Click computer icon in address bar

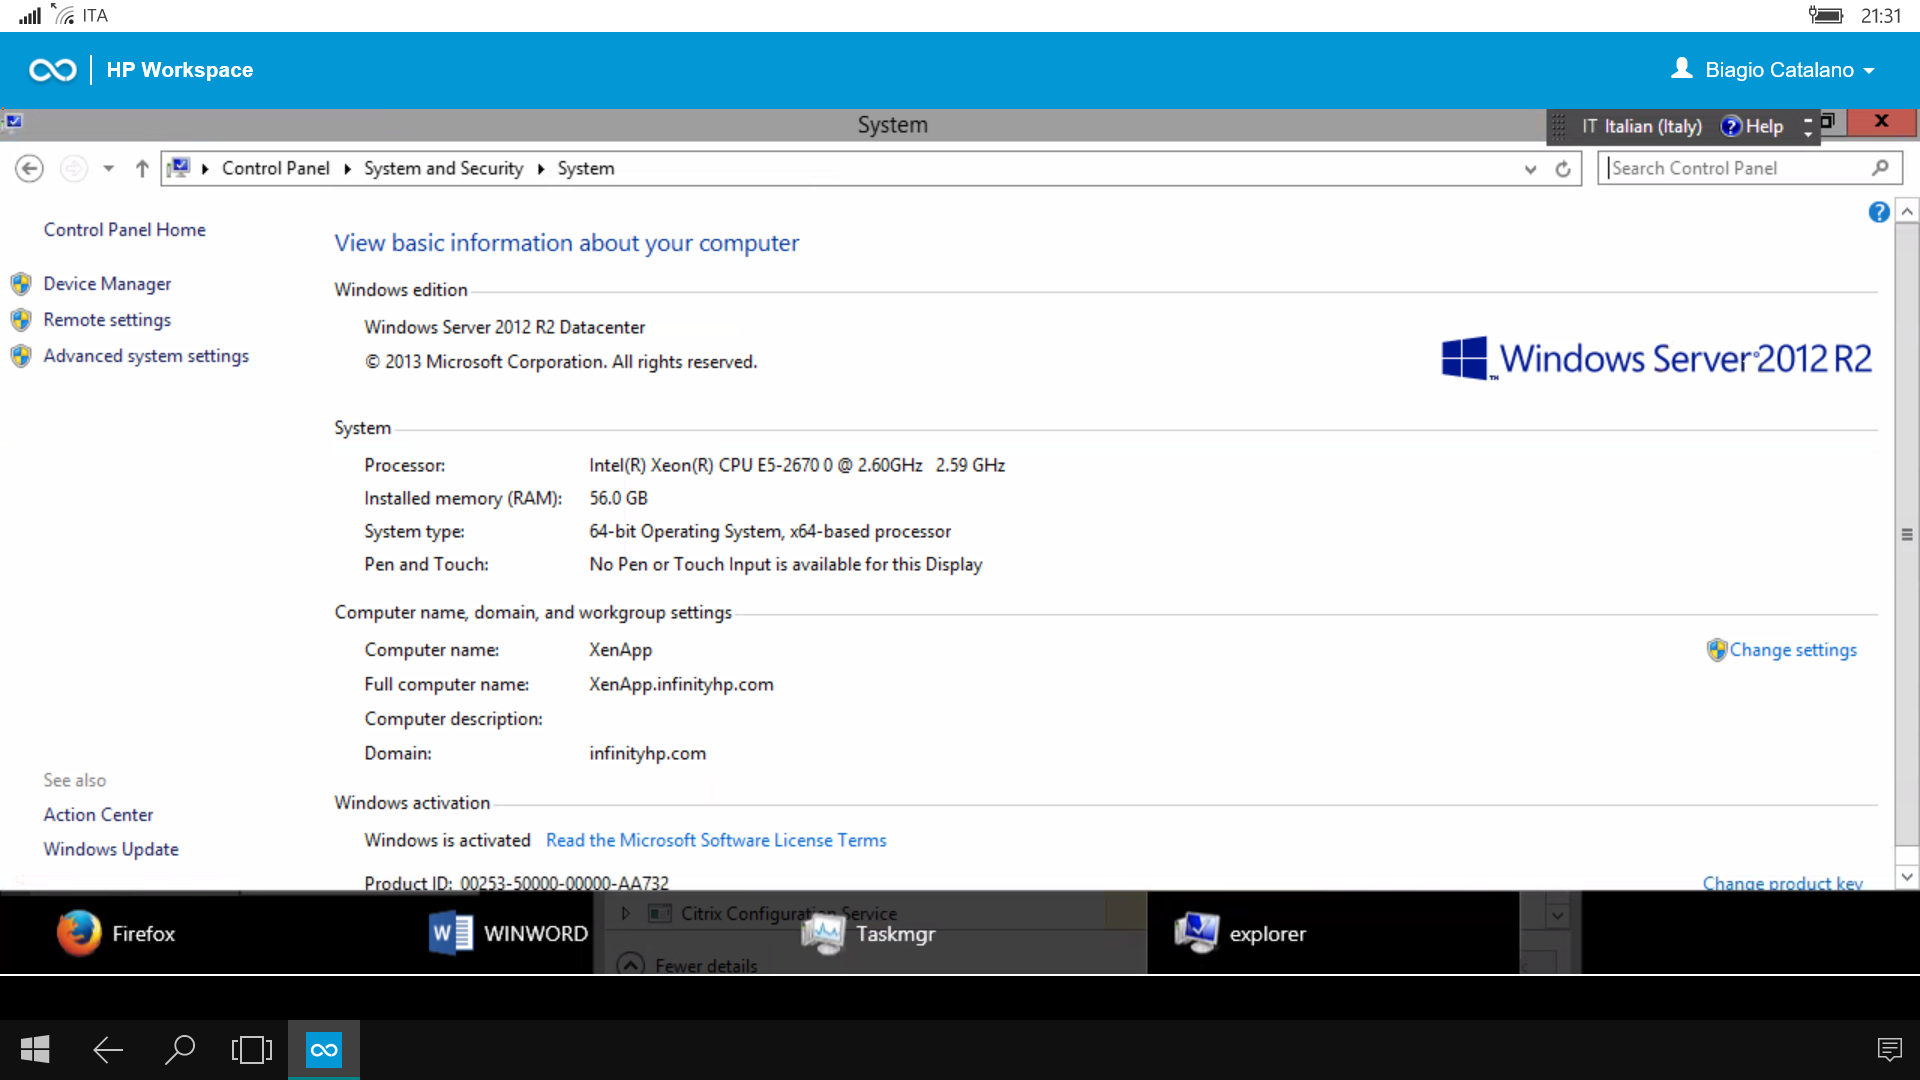coord(179,168)
